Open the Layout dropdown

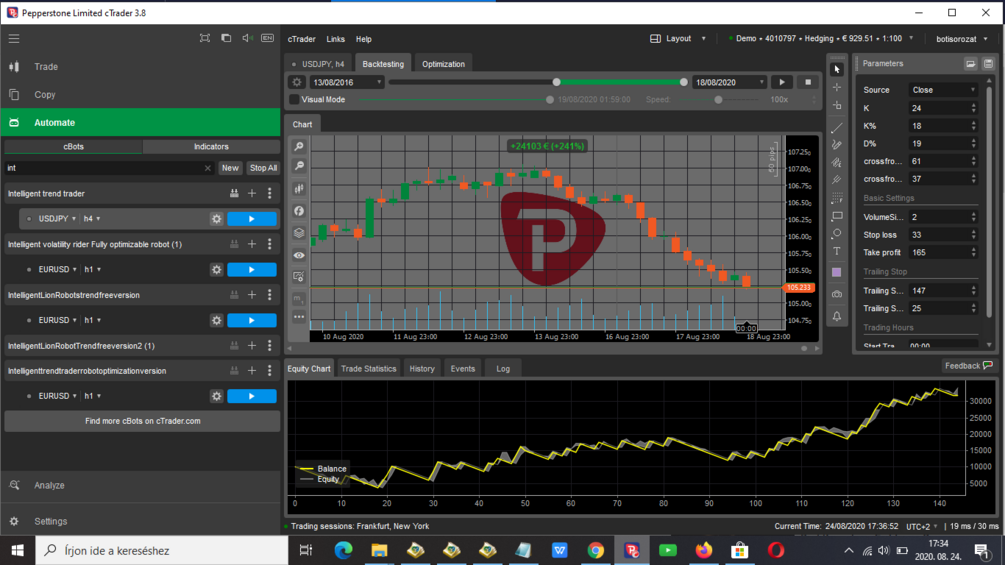pyautogui.click(x=678, y=38)
